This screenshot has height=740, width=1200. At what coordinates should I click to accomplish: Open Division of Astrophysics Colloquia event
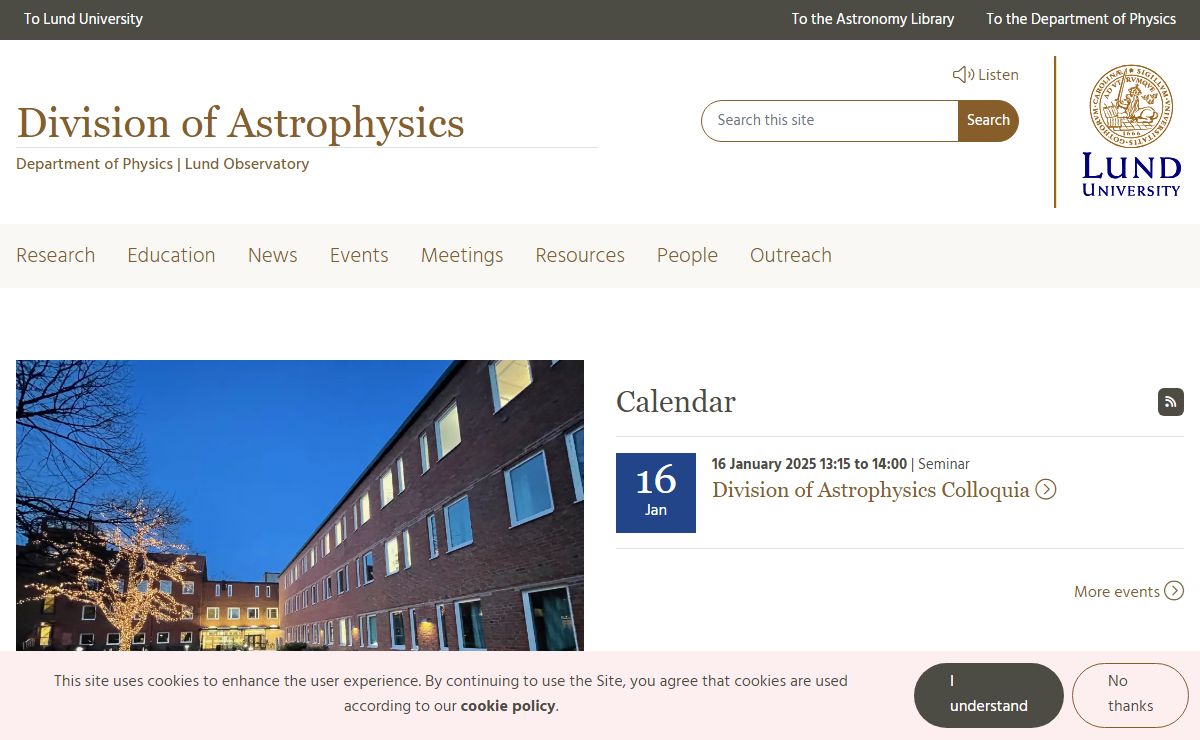(871, 490)
